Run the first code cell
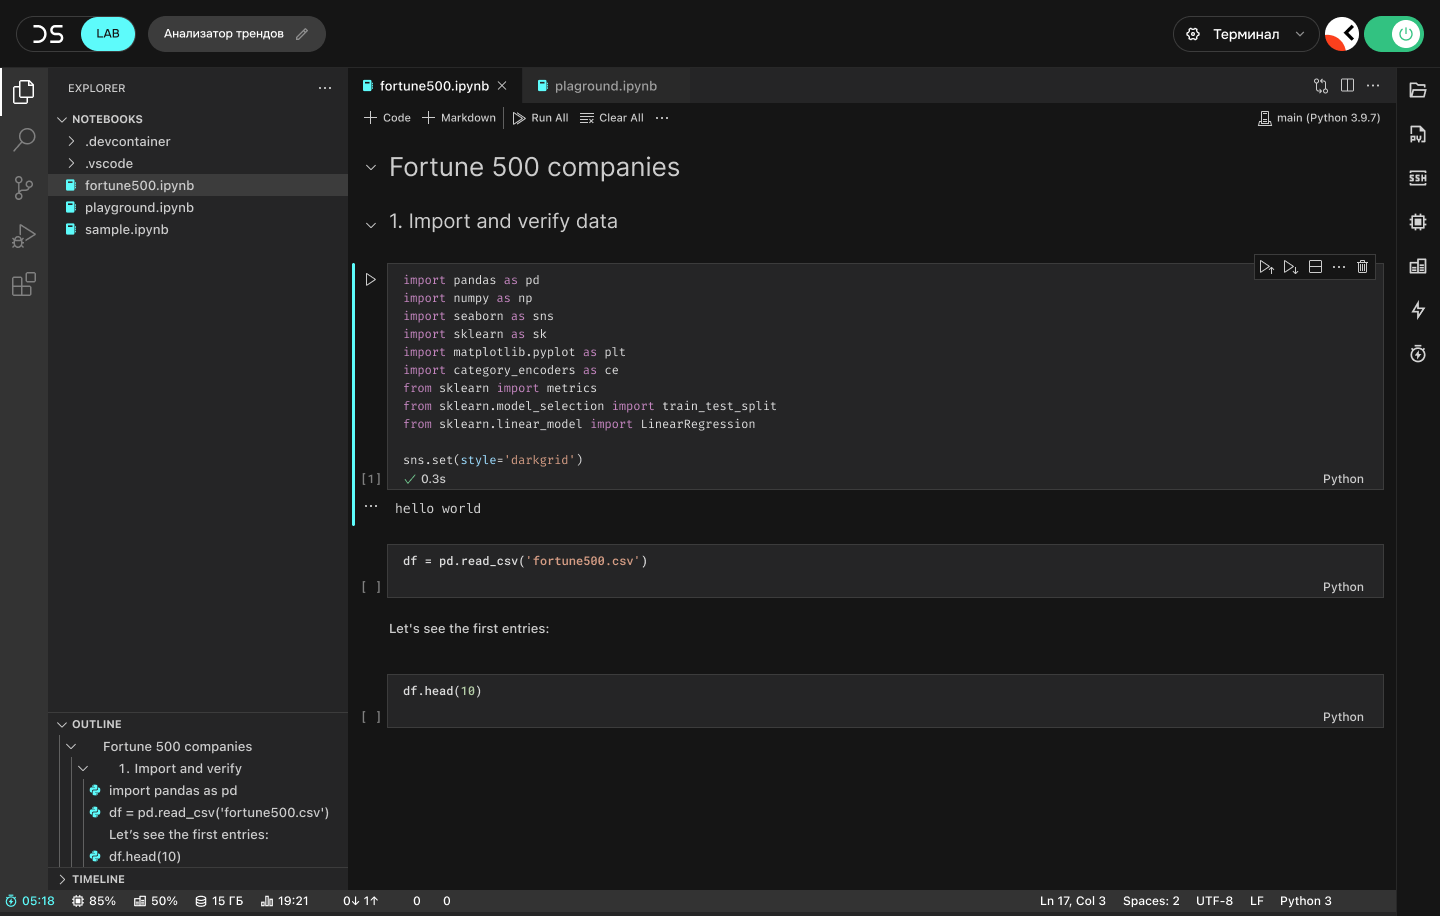This screenshot has height=916, width=1440. click(370, 279)
